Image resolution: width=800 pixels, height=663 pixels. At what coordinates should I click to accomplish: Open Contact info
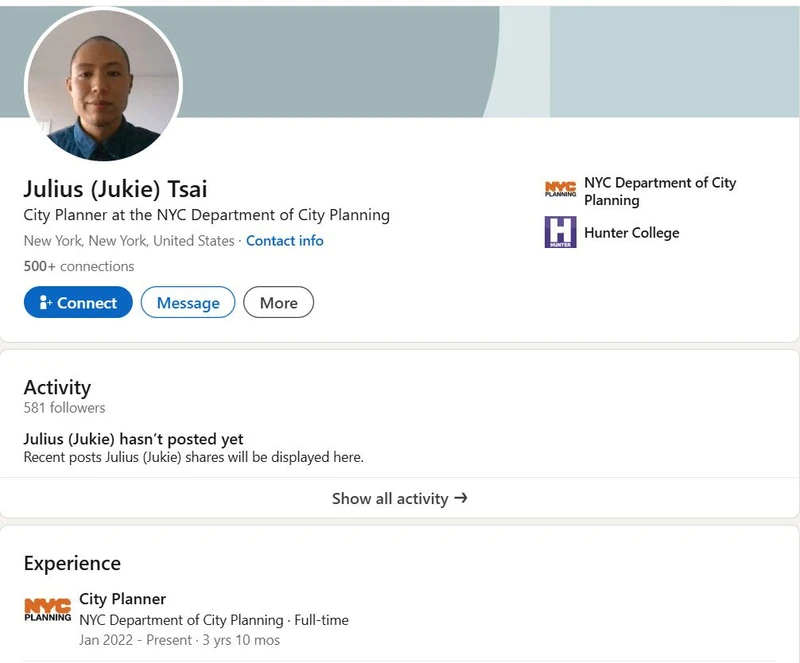283,241
